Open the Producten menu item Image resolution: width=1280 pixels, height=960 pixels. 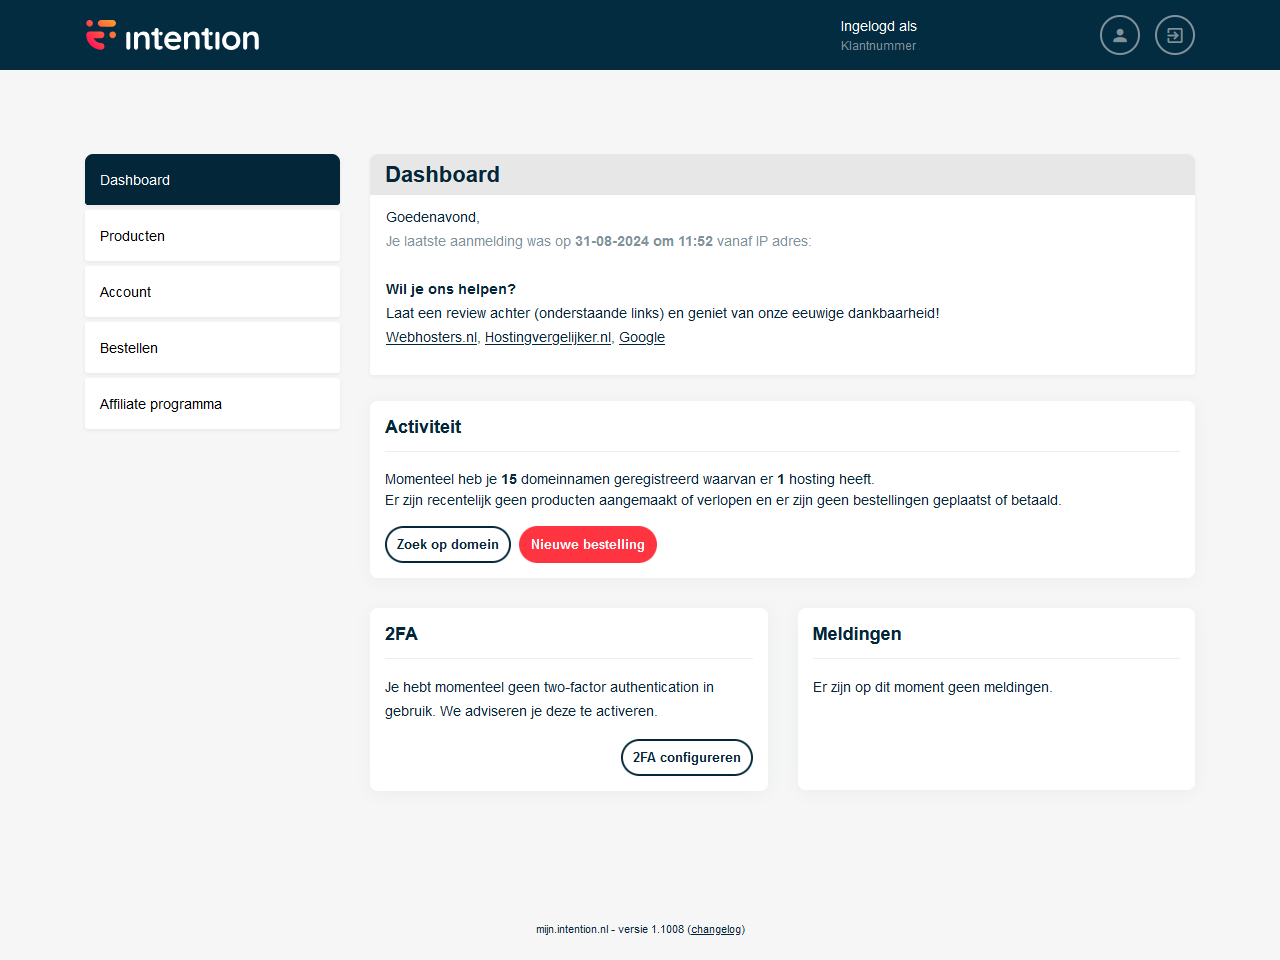pyautogui.click(x=212, y=236)
